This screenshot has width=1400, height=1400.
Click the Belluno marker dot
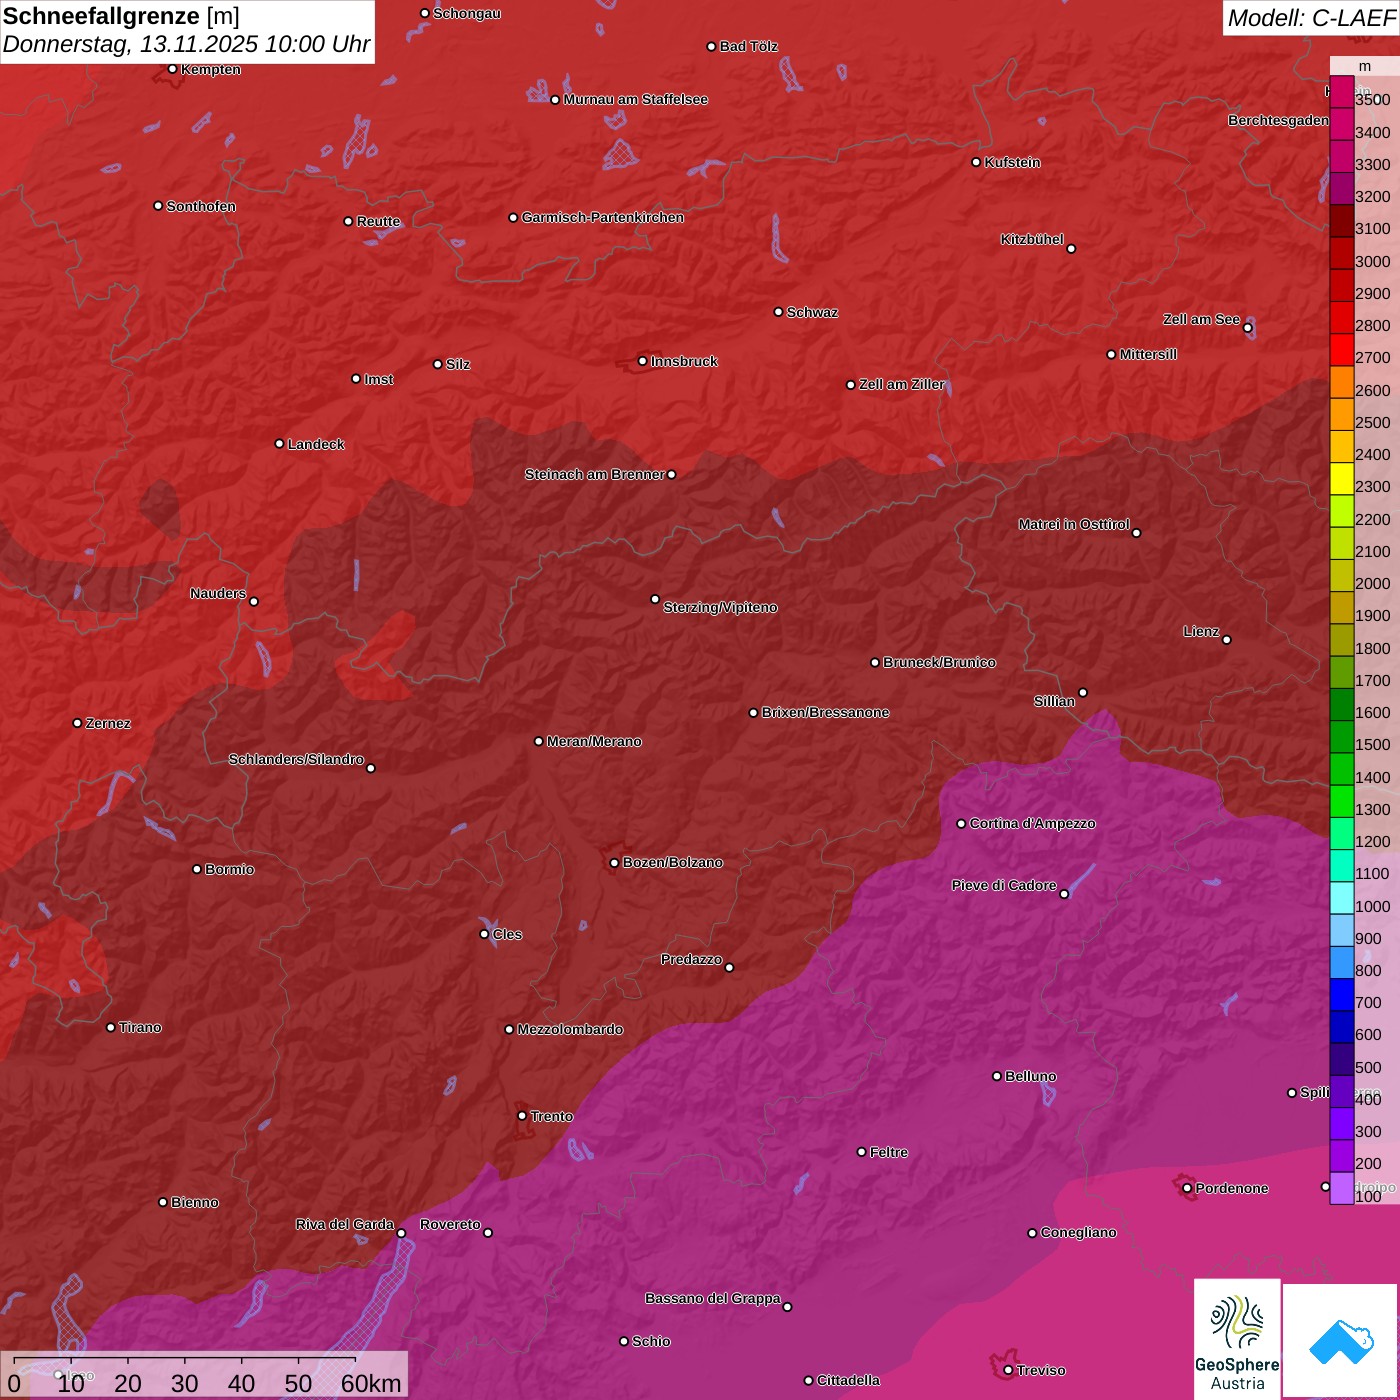pos(997,1076)
